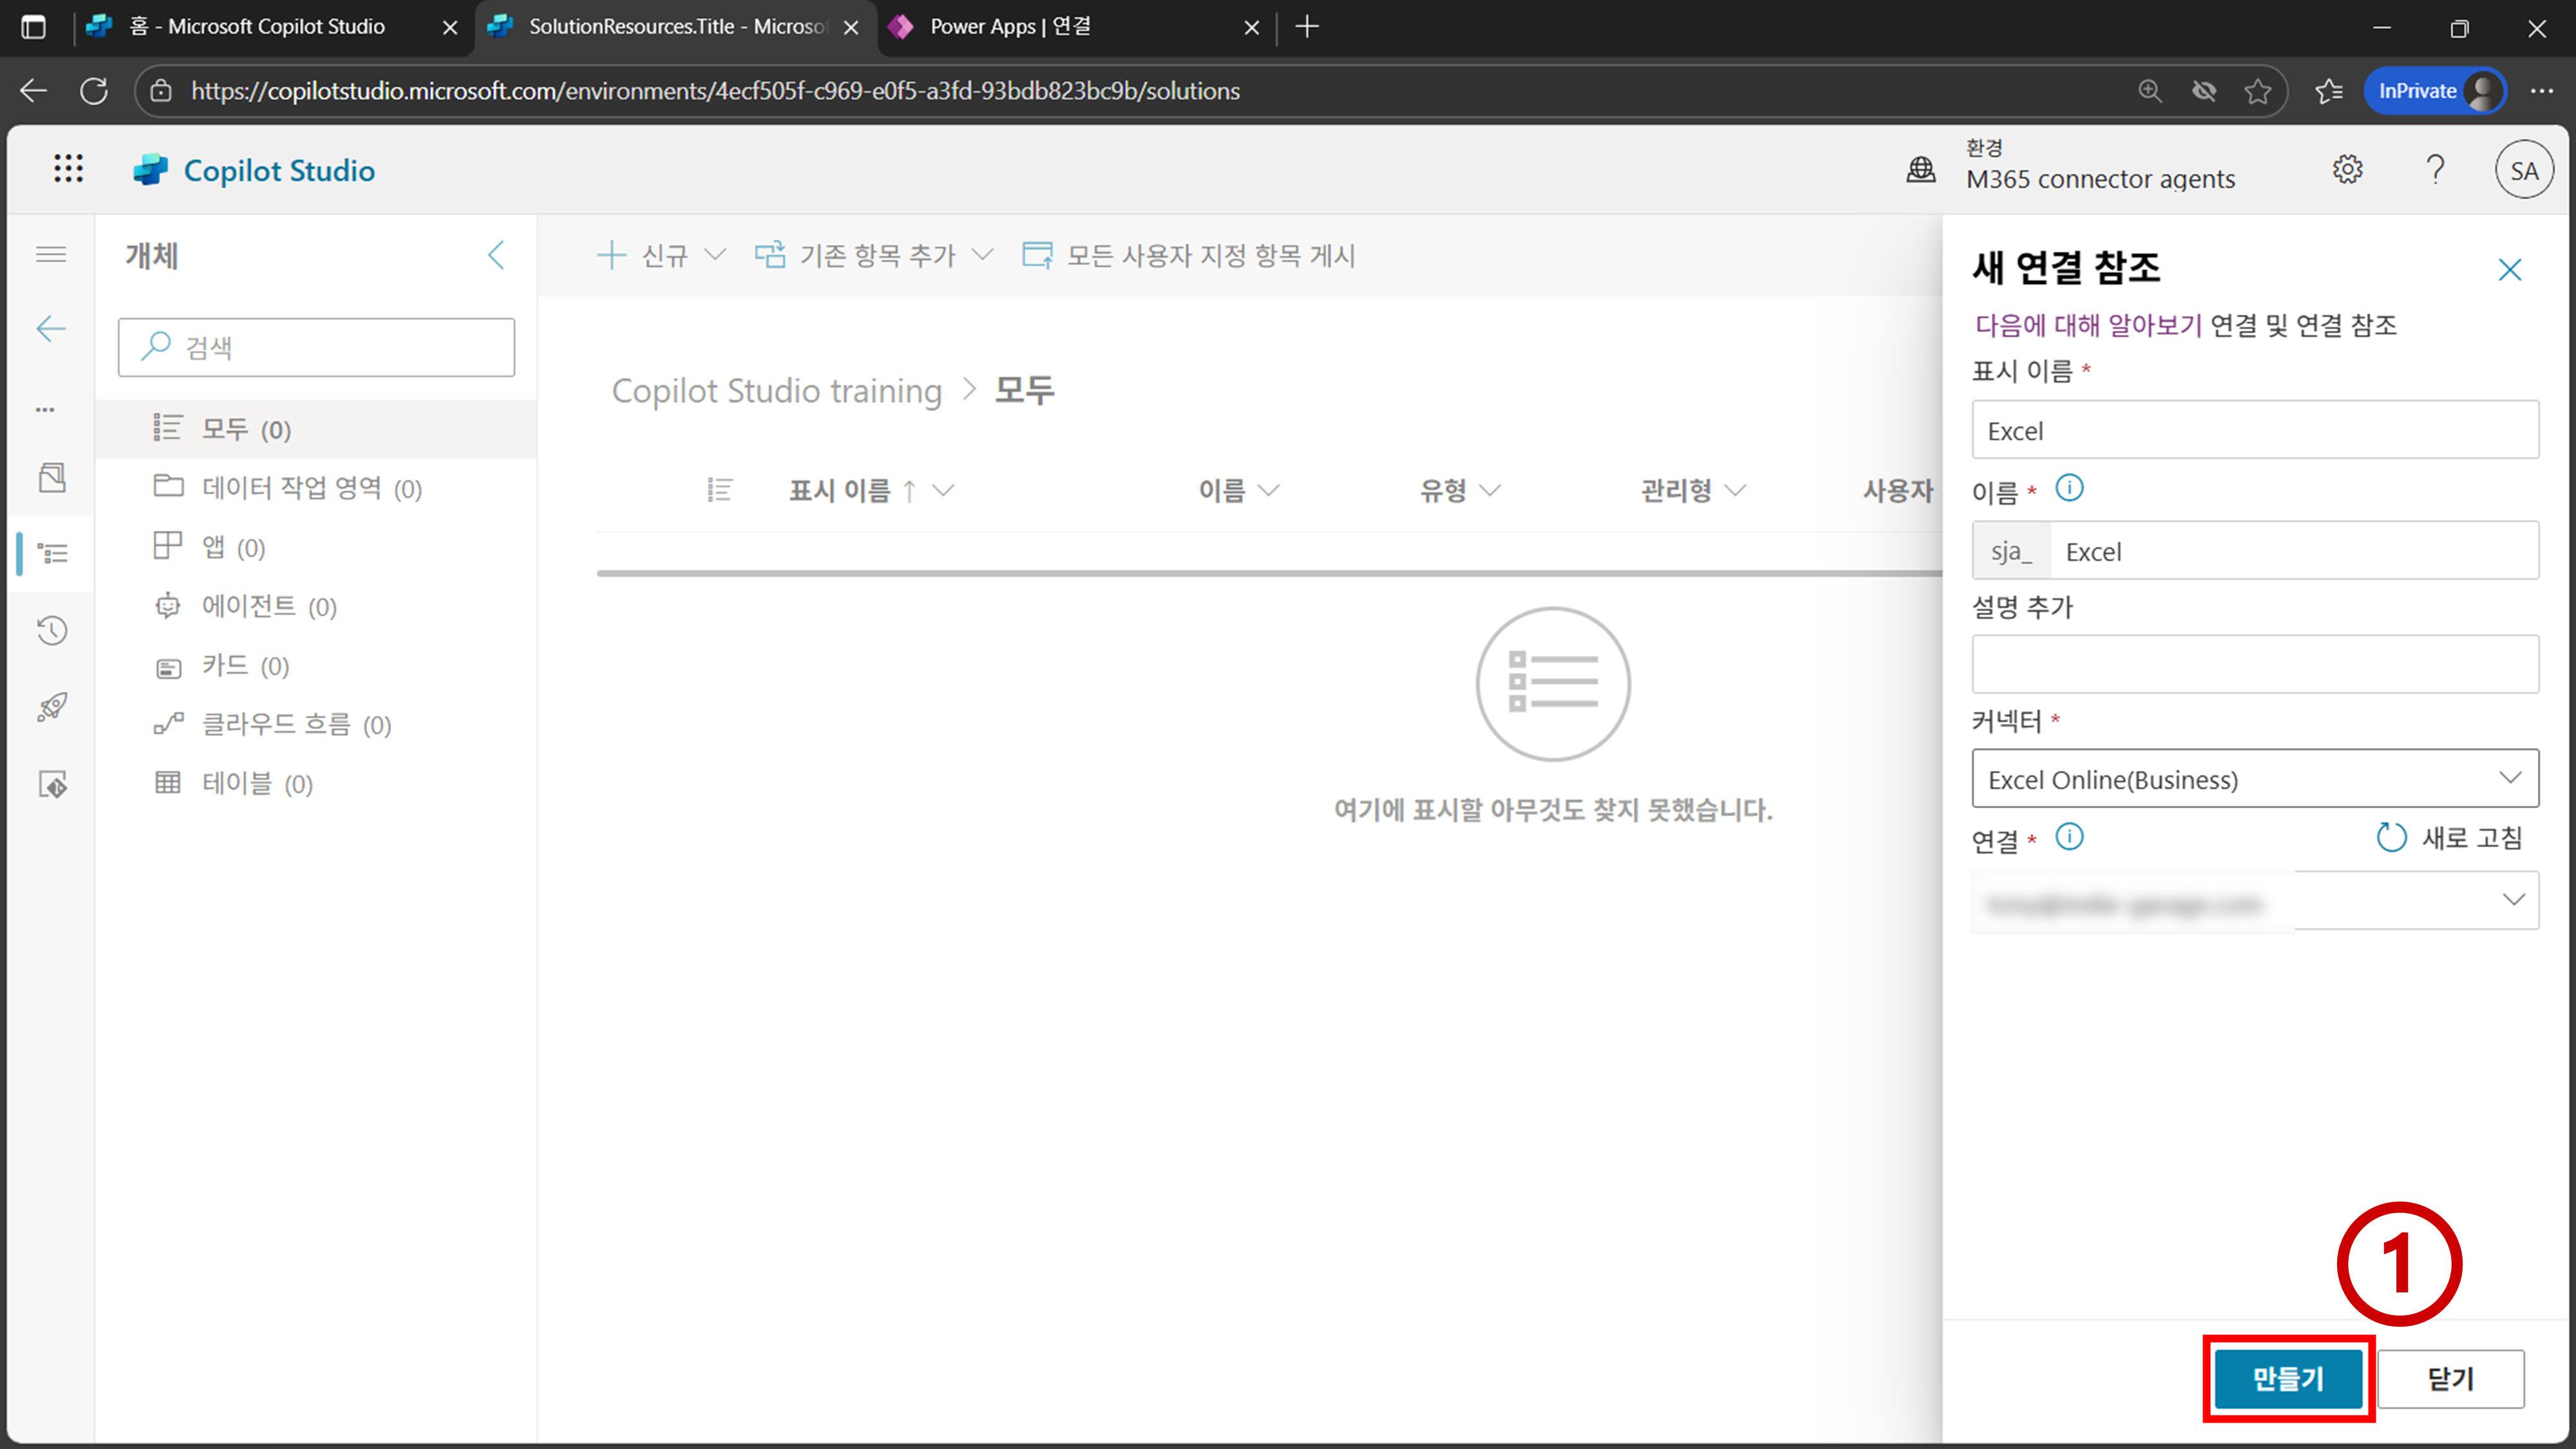Open the 다음에 대해 알아보기 link
The width and height of the screenshot is (2576, 1449).
(x=2087, y=325)
